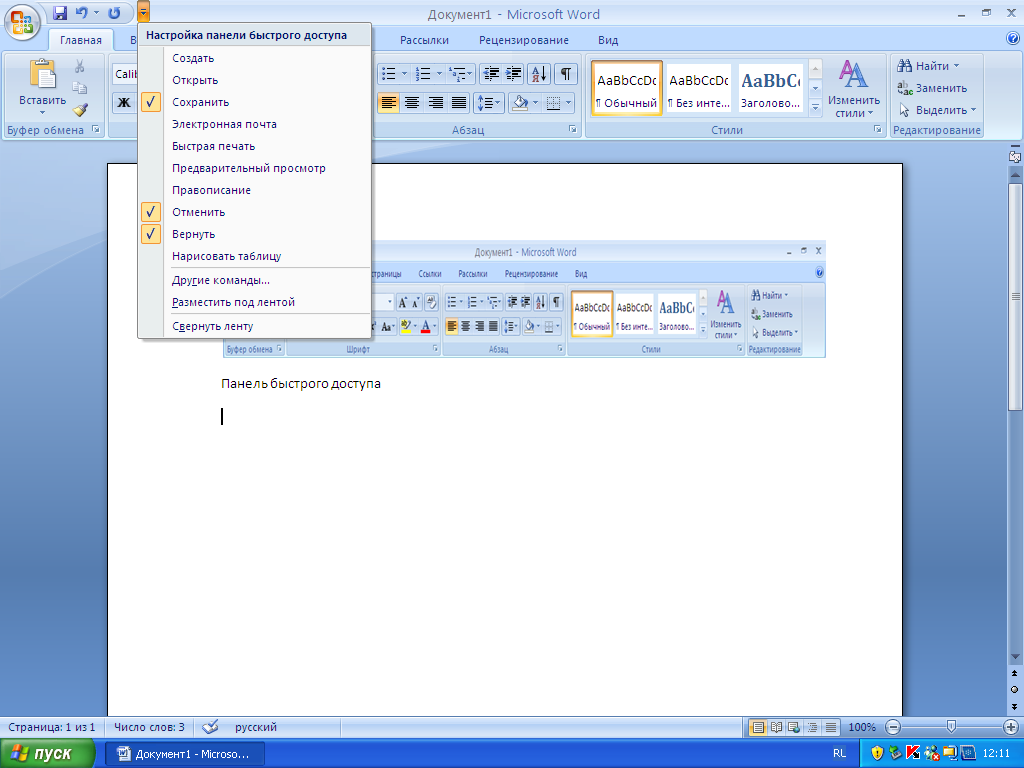Switch to Full Screen Reading view icon
Screen dimensions: 1024x768
tap(776, 727)
